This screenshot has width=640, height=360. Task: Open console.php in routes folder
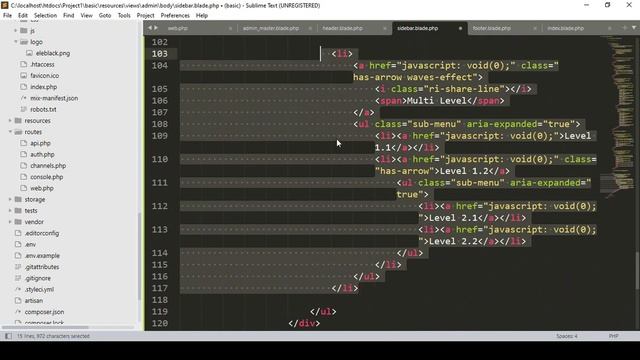click(x=47, y=177)
